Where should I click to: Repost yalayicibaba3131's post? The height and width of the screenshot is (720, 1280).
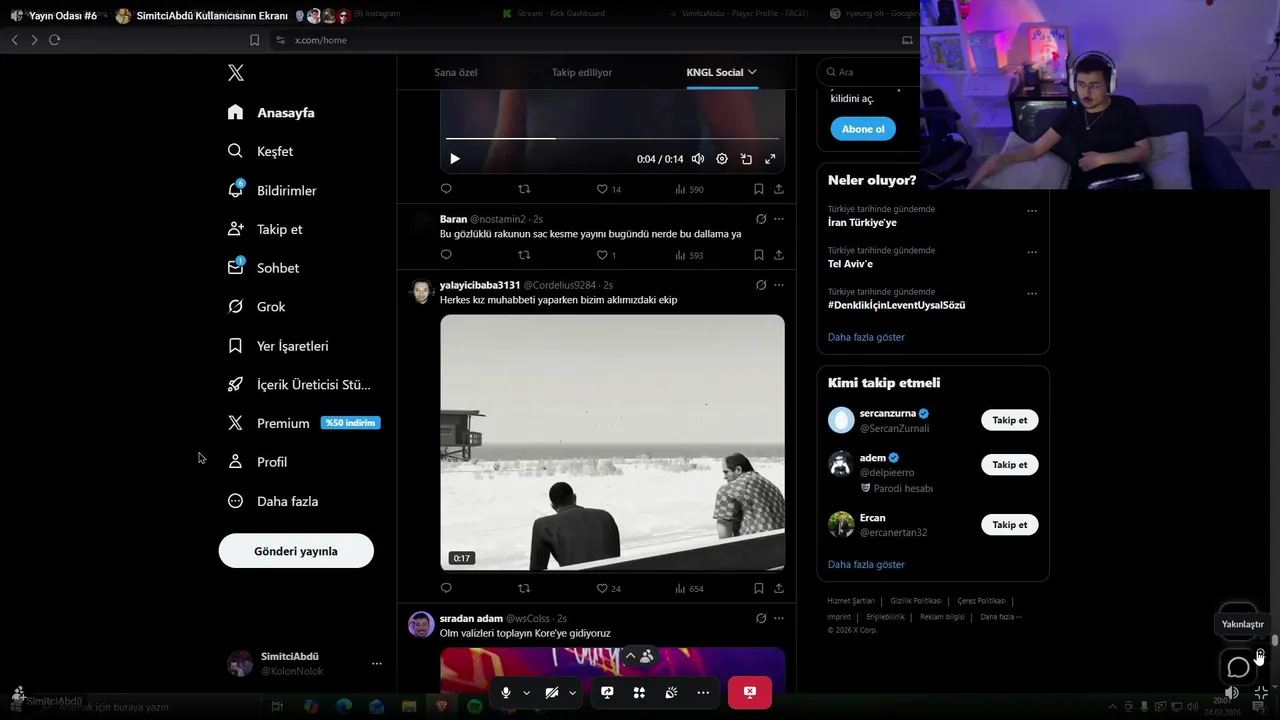(524, 589)
